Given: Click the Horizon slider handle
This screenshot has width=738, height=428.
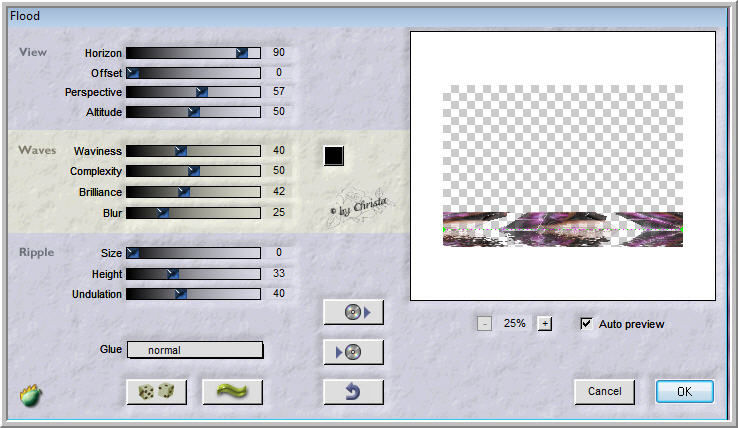Looking at the screenshot, I should coord(241,53).
